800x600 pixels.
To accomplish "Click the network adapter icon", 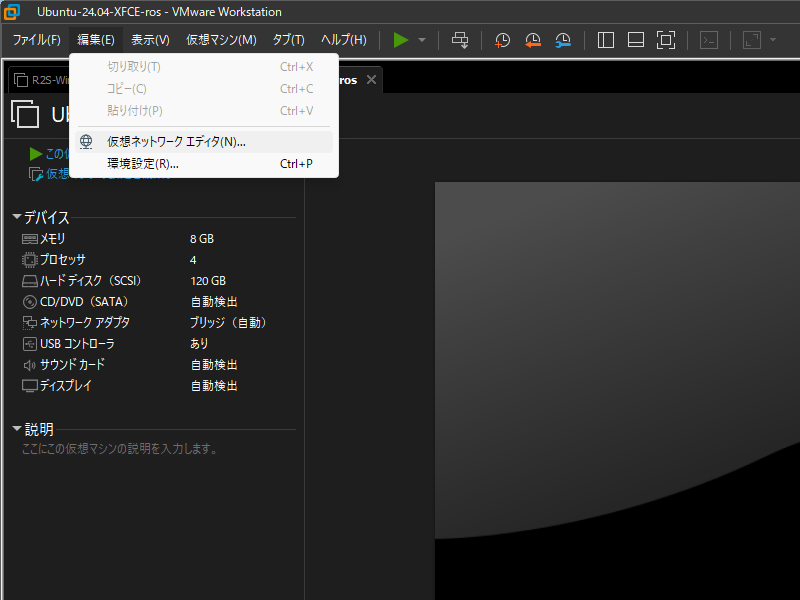I will (x=30, y=323).
